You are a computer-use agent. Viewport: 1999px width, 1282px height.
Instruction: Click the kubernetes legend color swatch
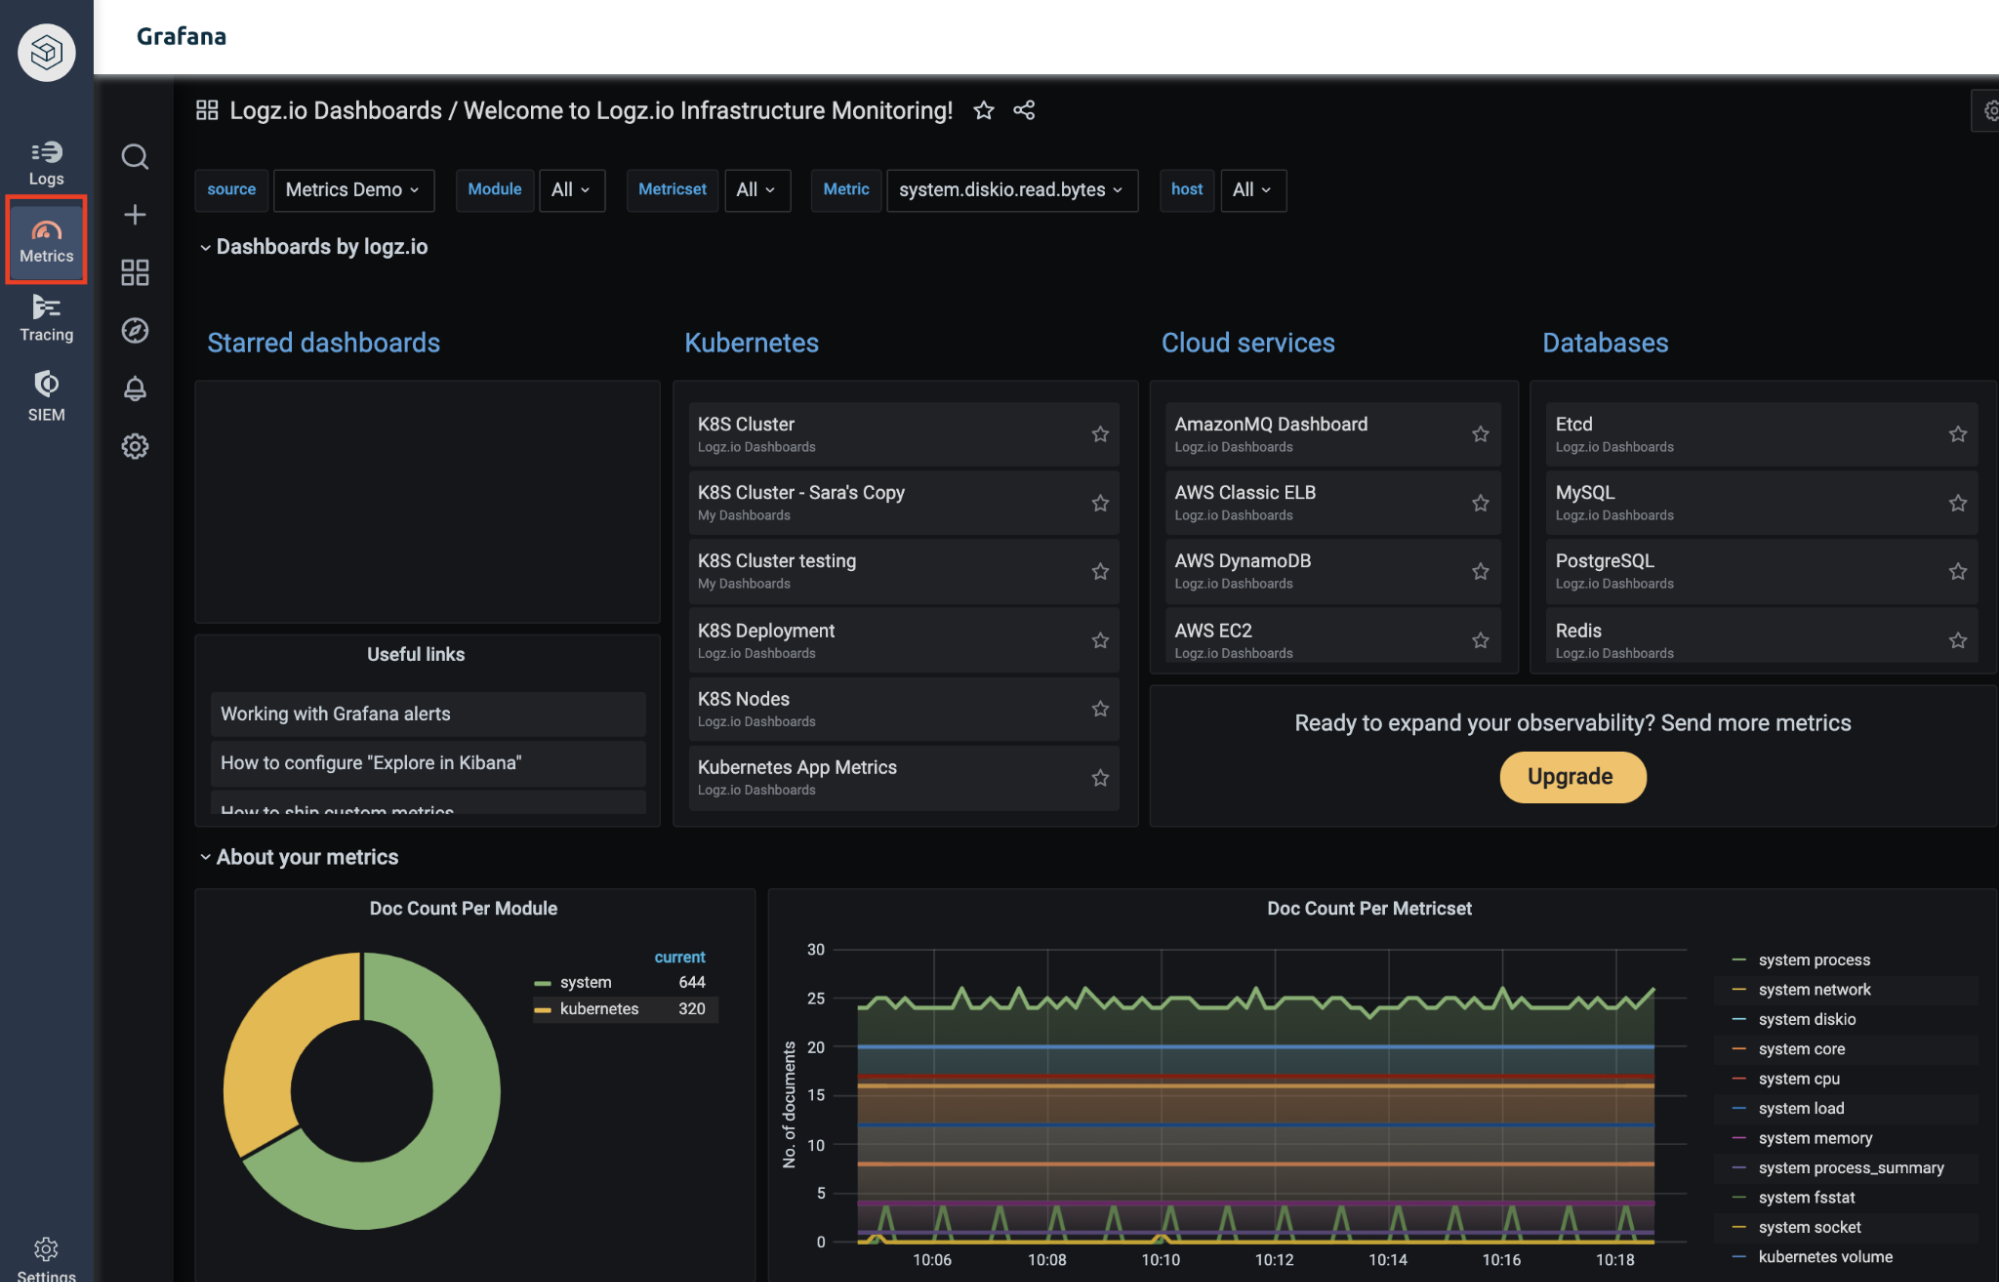542,1010
